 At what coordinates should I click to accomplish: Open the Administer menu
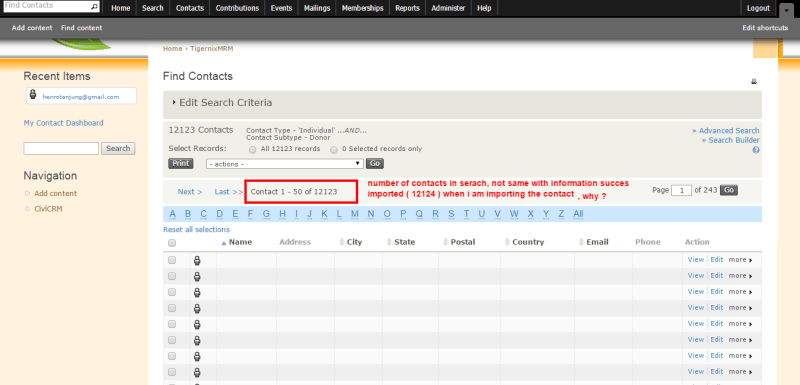[448, 8]
